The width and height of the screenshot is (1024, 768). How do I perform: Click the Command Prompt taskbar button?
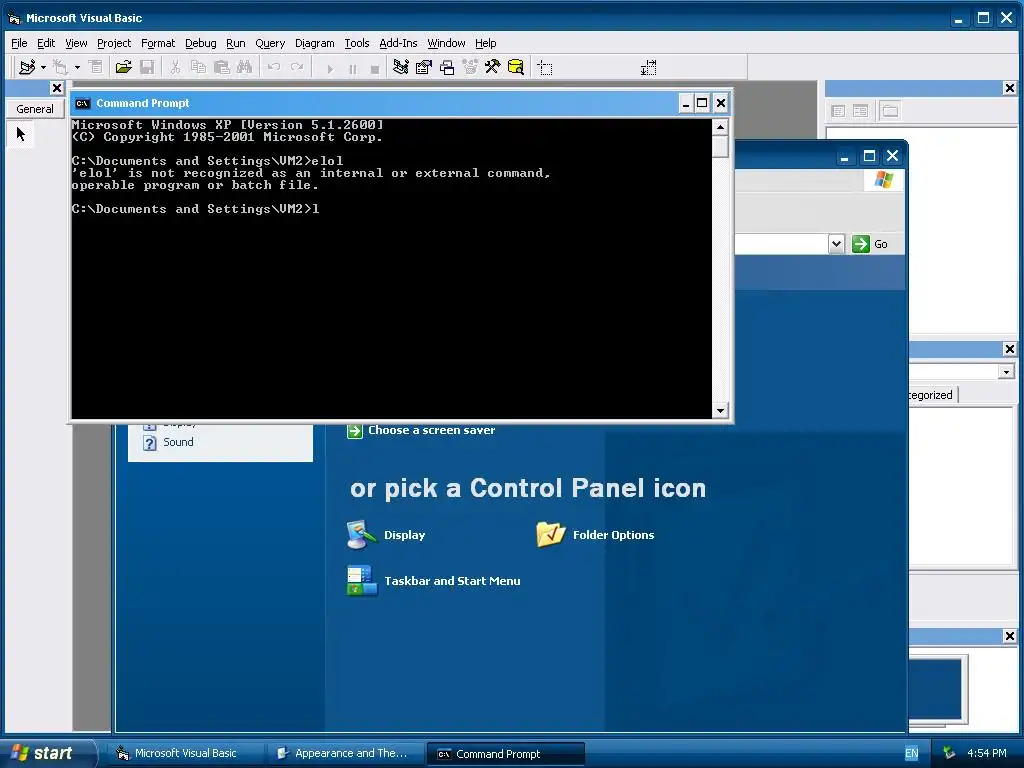click(x=505, y=754)
